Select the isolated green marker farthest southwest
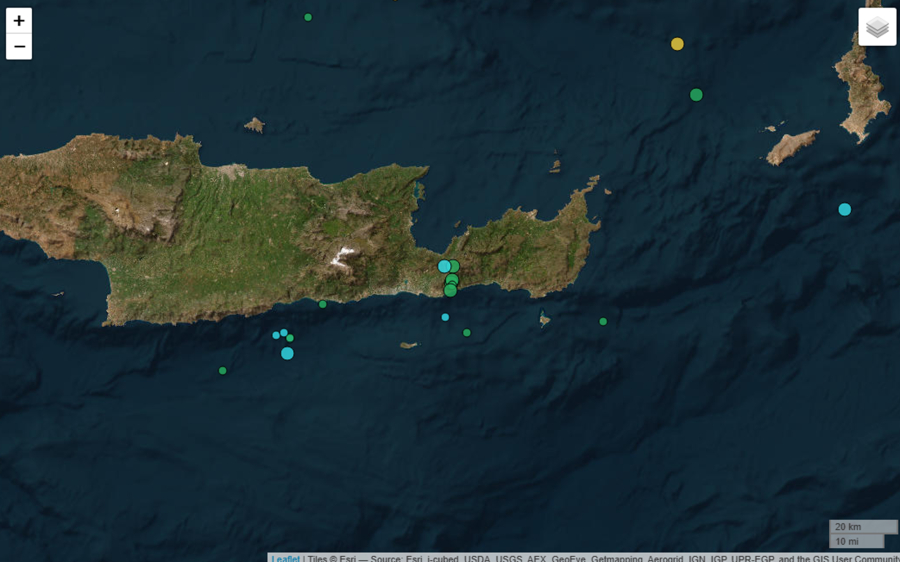Screen dimensions: 900x562 [x=222, y=371]
